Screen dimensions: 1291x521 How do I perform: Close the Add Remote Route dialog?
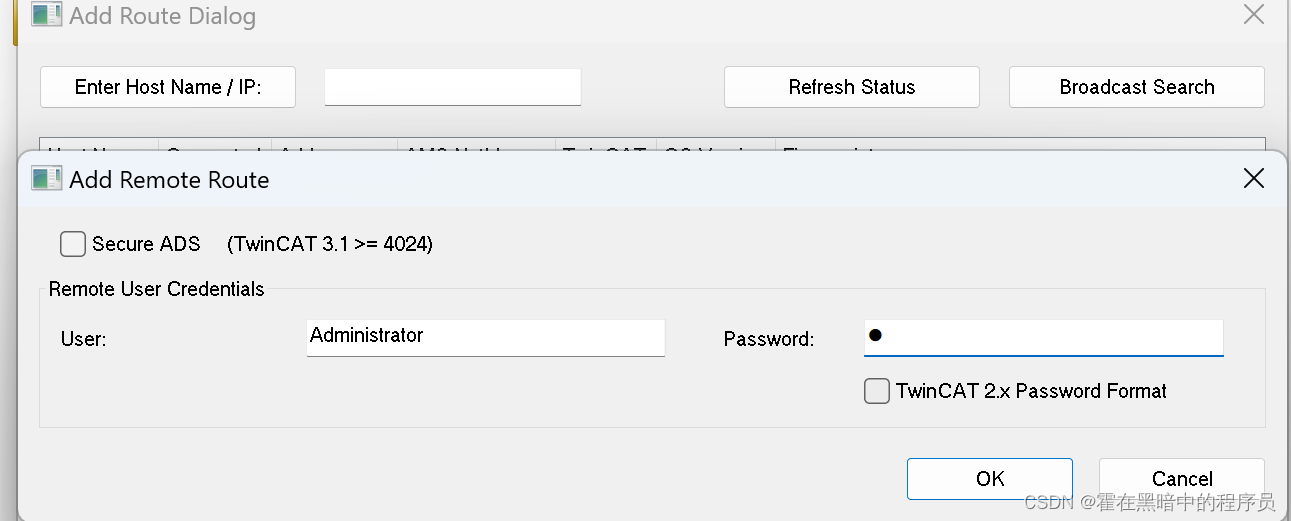click(x=1253, y=179)
